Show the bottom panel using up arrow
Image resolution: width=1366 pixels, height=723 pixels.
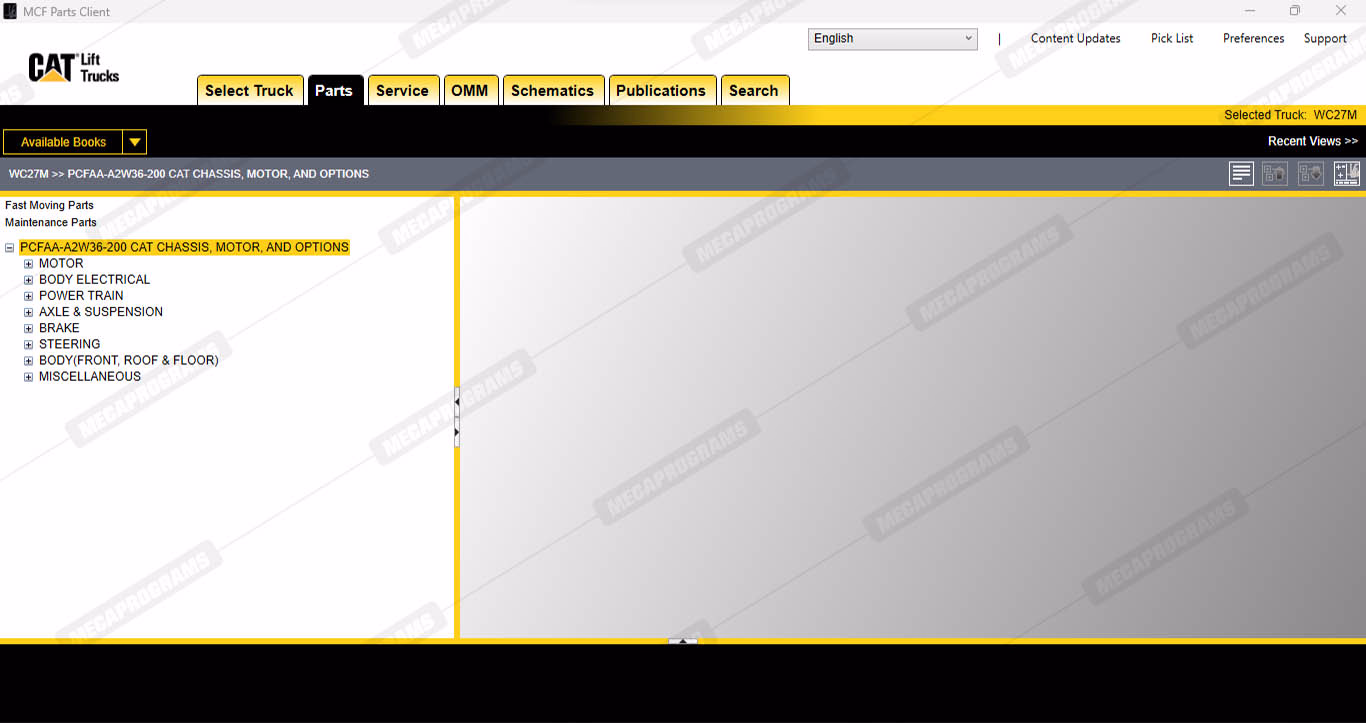pyautogui.click(x=683, y=641)
